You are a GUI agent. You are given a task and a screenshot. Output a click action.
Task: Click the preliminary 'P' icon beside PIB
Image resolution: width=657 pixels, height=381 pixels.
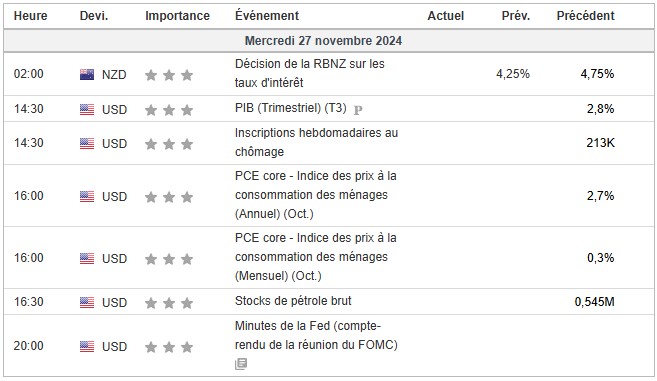pyautogui.click(x=358, y=110)
